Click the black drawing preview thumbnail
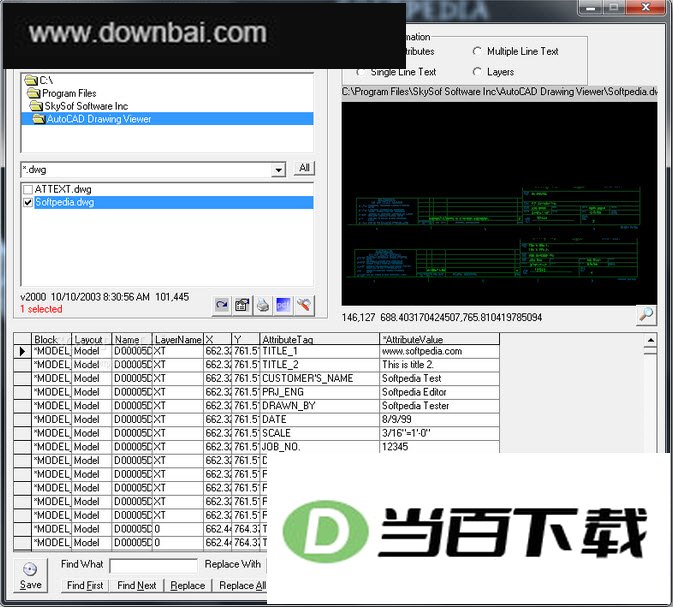Image resolution: width=673 pixels, height=607 pixels. tap(499, 203)
